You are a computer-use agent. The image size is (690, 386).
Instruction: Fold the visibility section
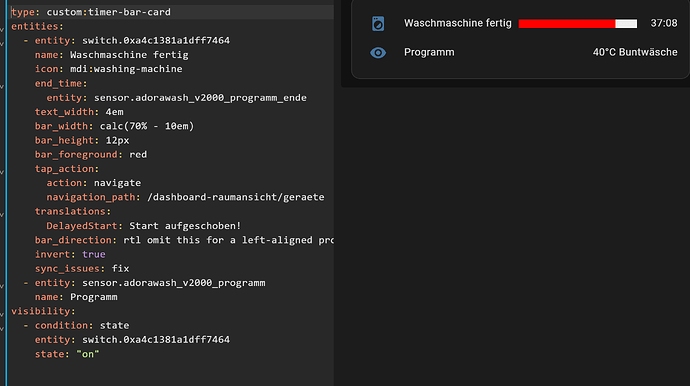[2, 314]
